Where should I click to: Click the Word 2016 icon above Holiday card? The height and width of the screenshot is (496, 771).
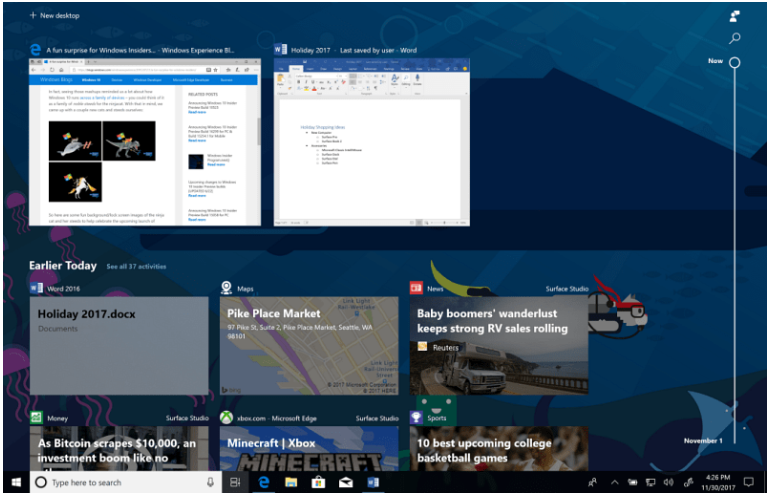36,288
